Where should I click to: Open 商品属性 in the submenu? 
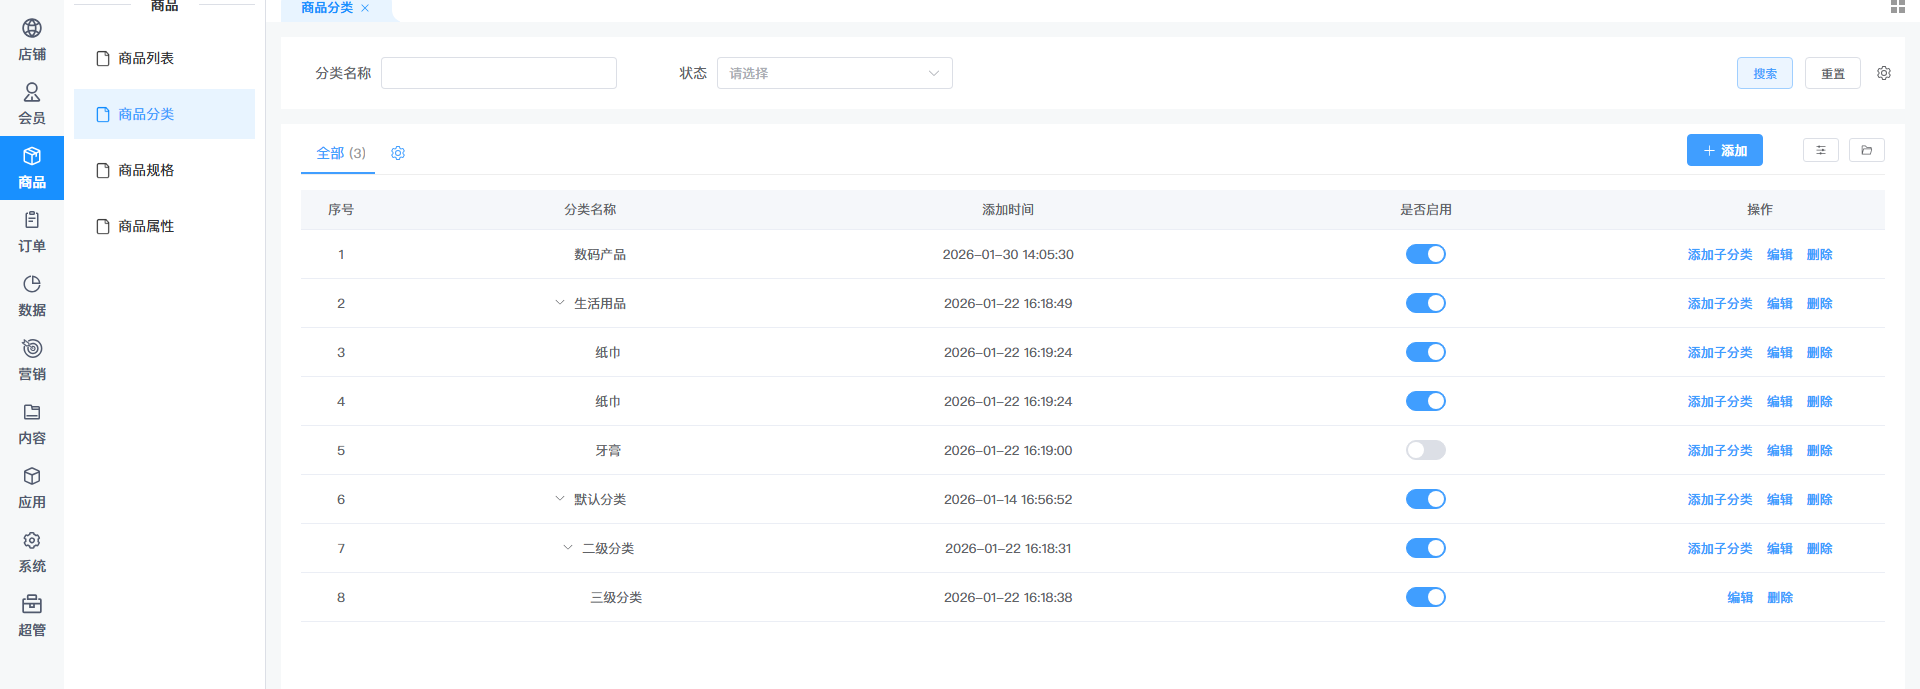164,226
